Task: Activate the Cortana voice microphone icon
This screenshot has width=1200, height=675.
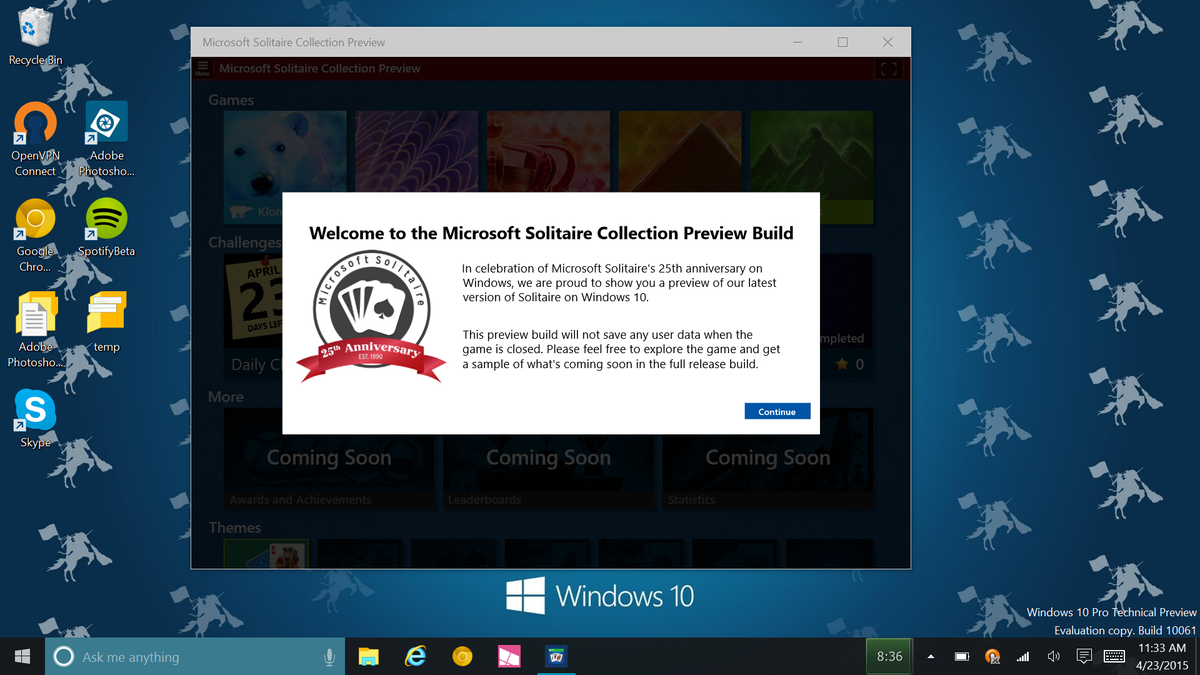Action: (x=330, y=656)
